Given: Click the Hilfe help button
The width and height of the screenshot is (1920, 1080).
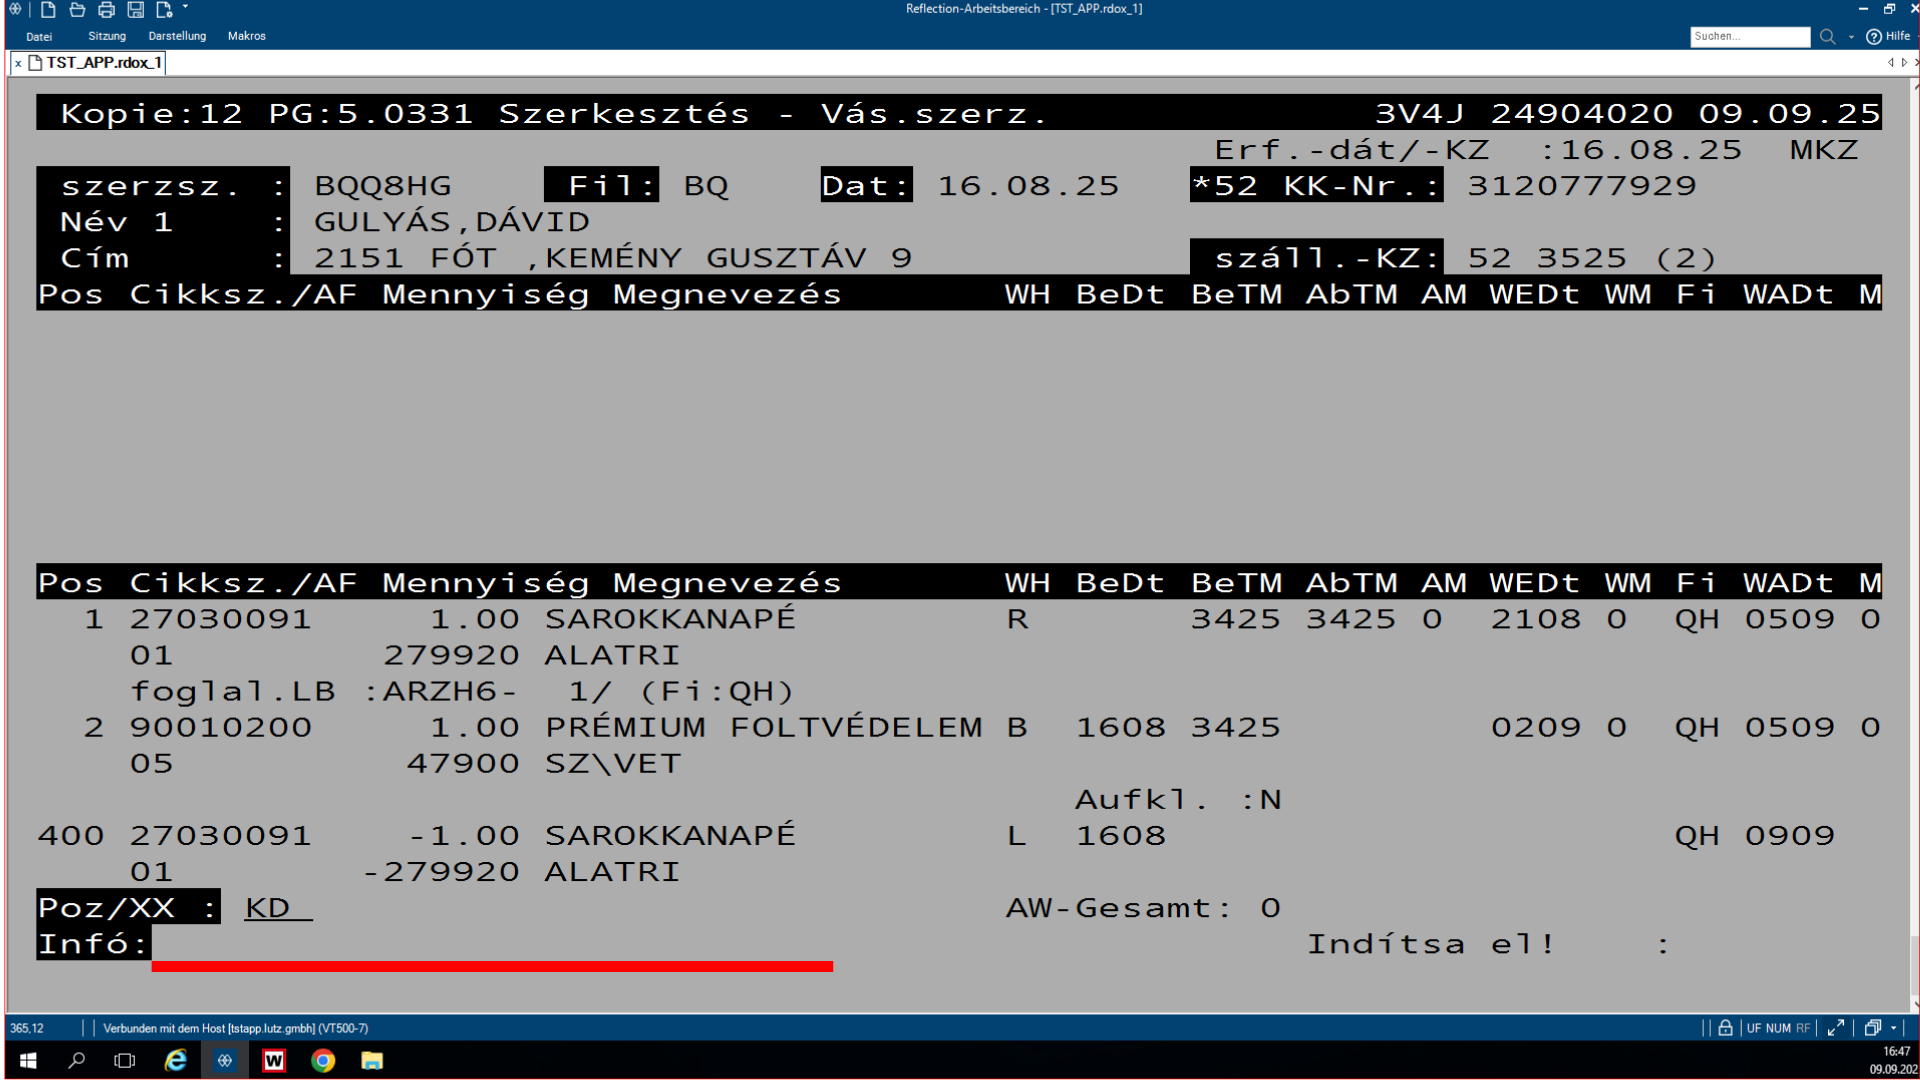Looking at the screenshot, I should 1888,37.
